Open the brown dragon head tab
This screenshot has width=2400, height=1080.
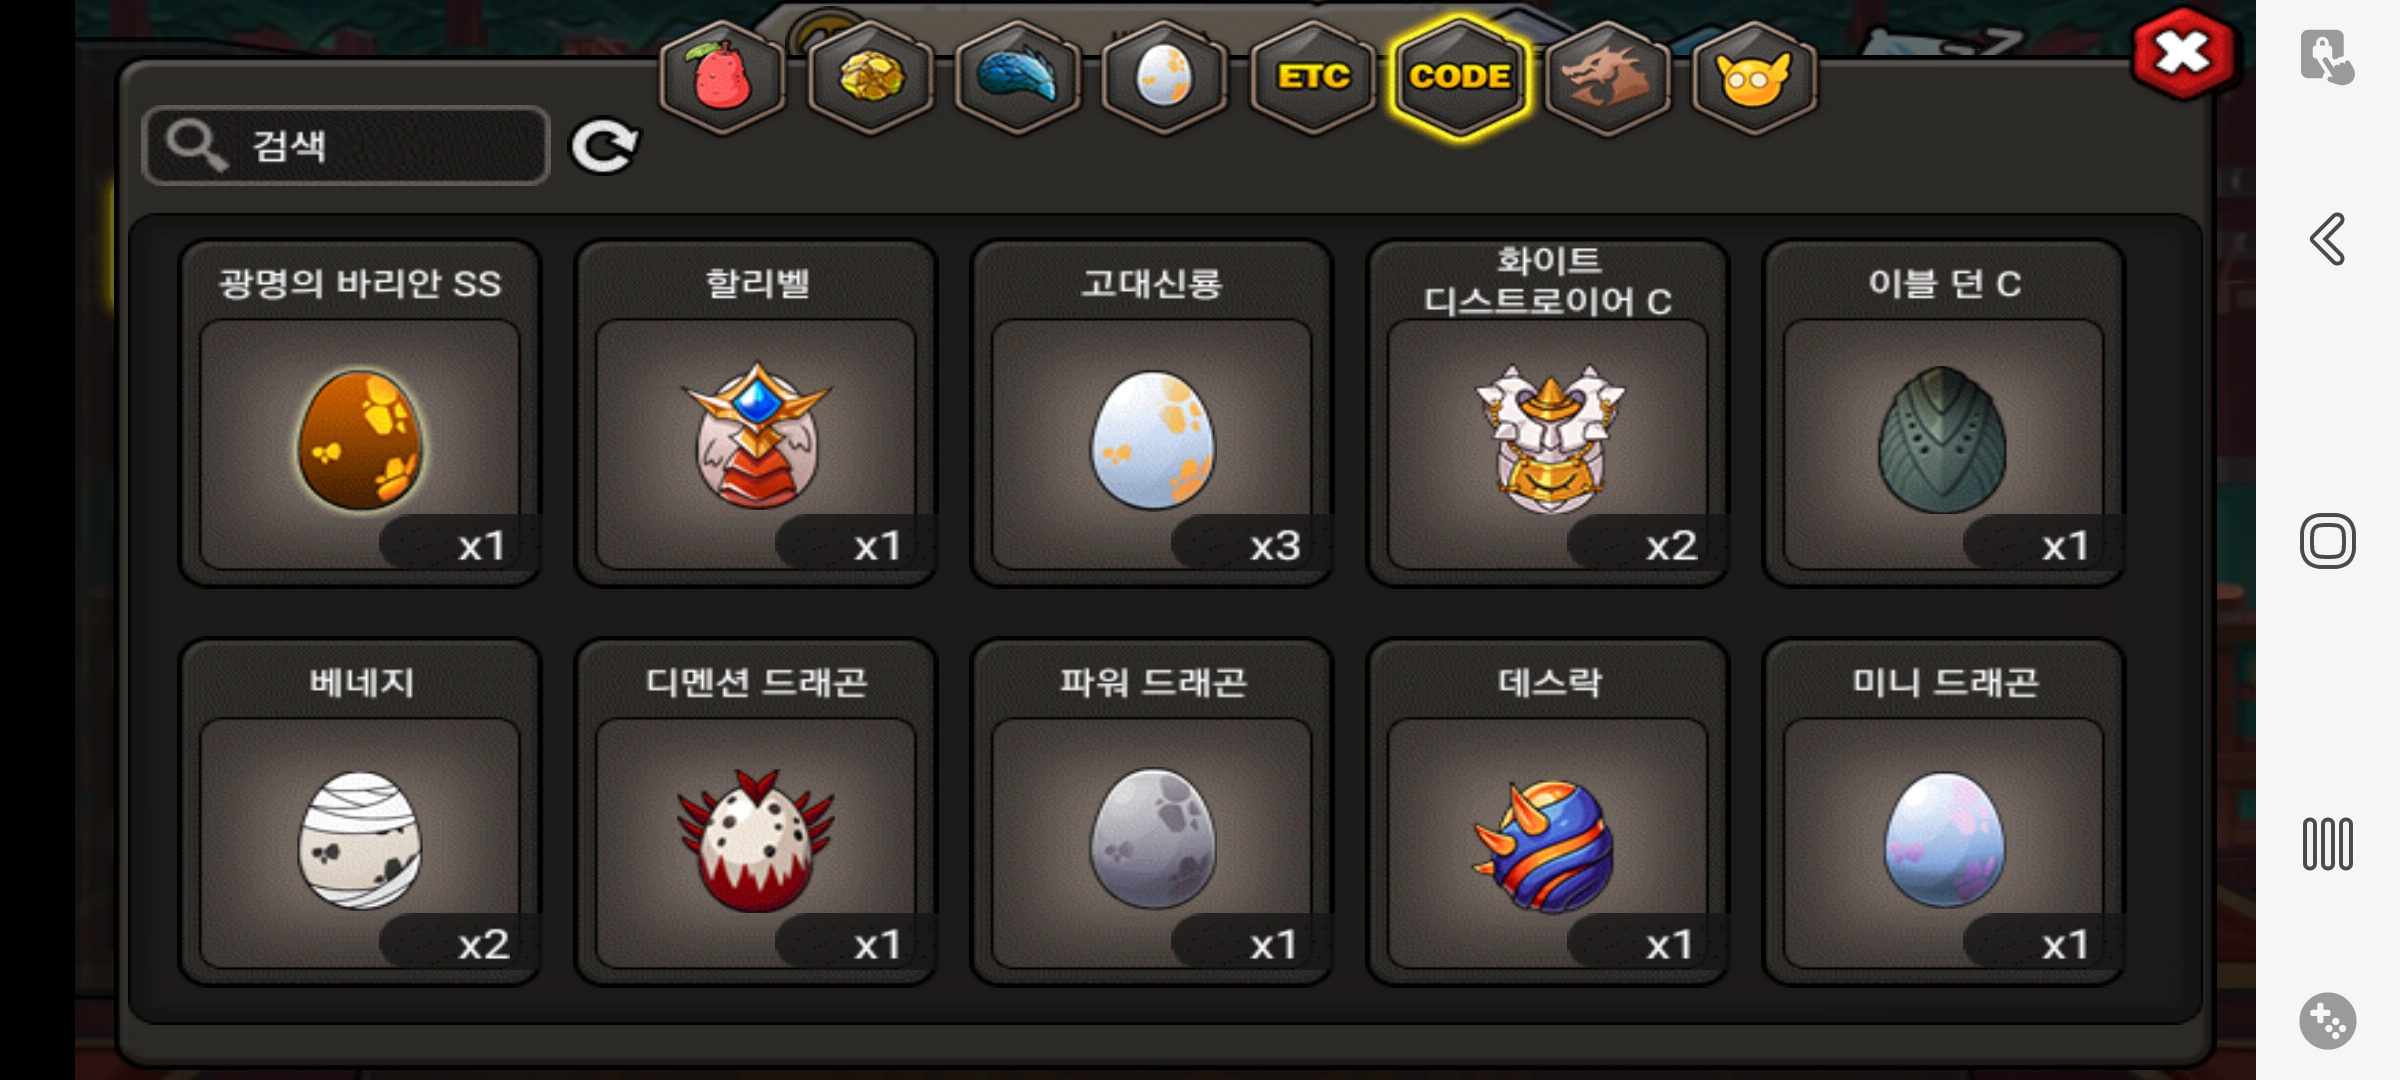tap(1607, 78)
